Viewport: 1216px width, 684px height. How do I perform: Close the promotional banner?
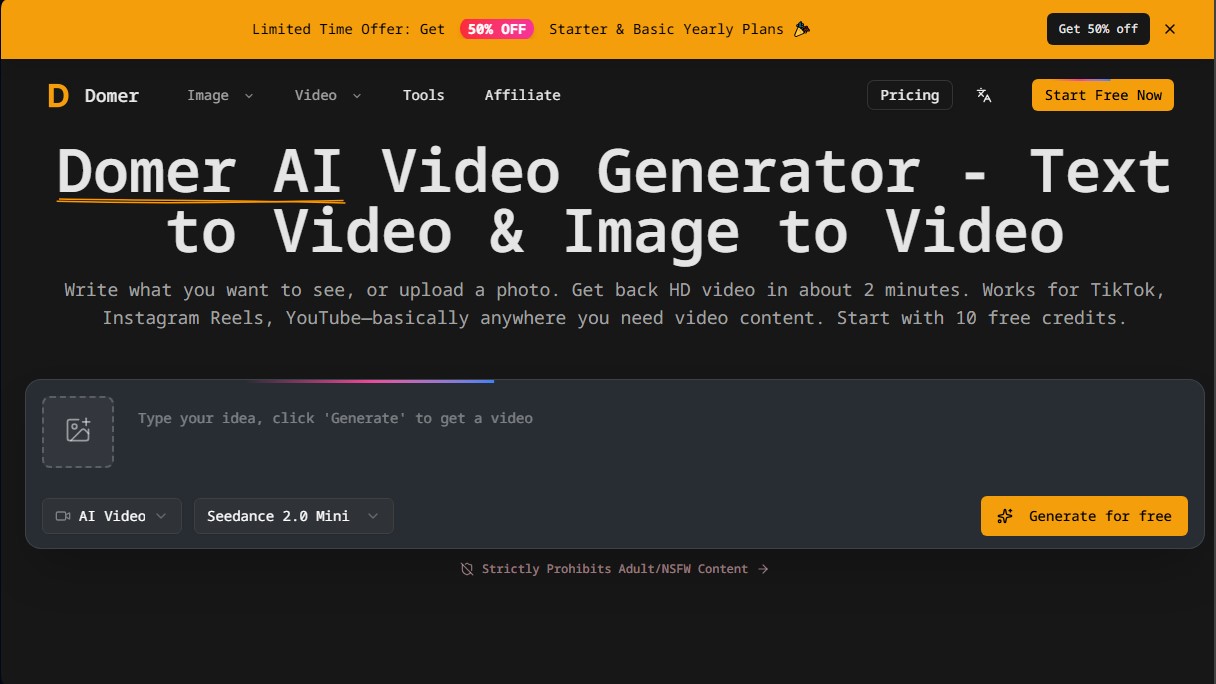pos(1170,29)
